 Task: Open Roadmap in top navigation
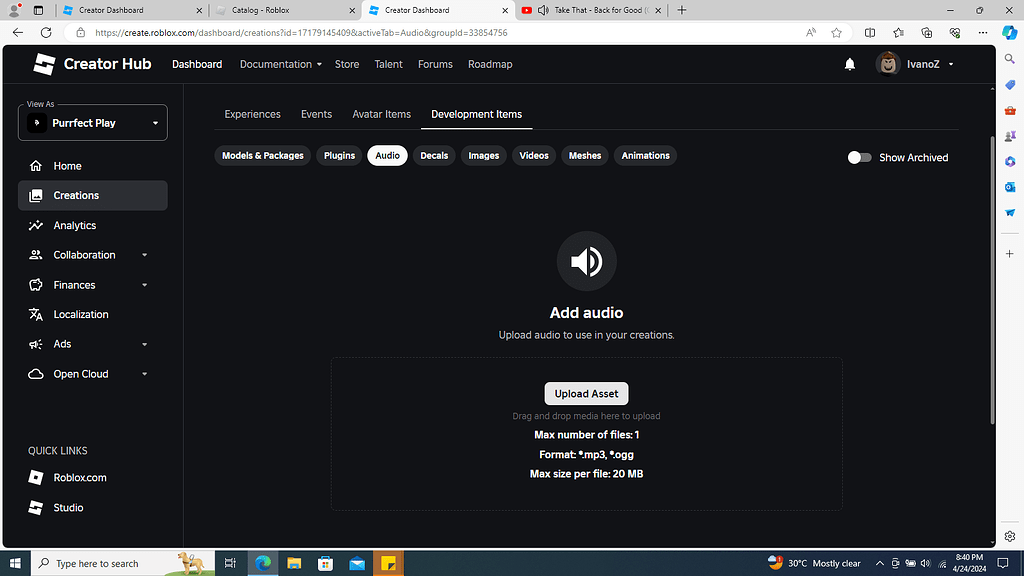pyautogui.click(x=490, y=64)
